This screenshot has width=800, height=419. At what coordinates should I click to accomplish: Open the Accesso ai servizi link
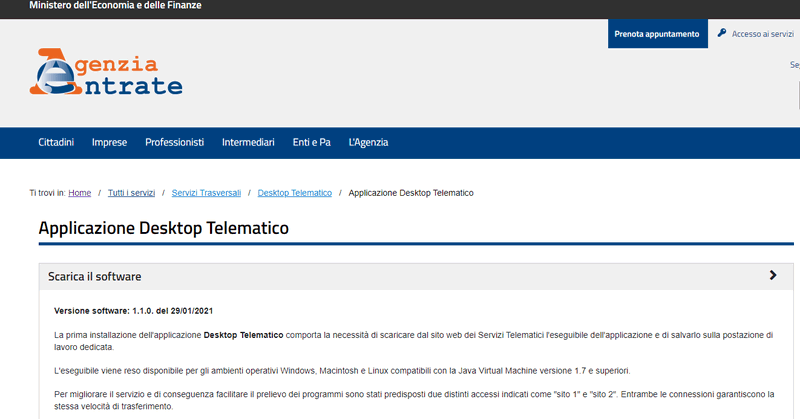[762, 34]
